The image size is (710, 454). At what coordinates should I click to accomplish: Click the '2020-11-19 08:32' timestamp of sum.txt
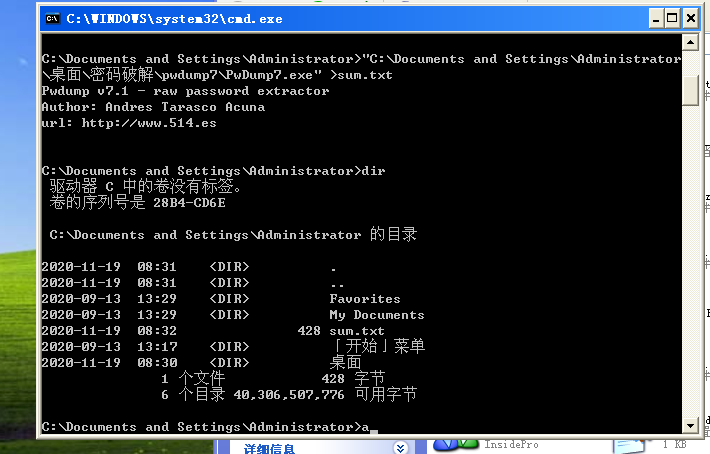click(x=109, y=331)
